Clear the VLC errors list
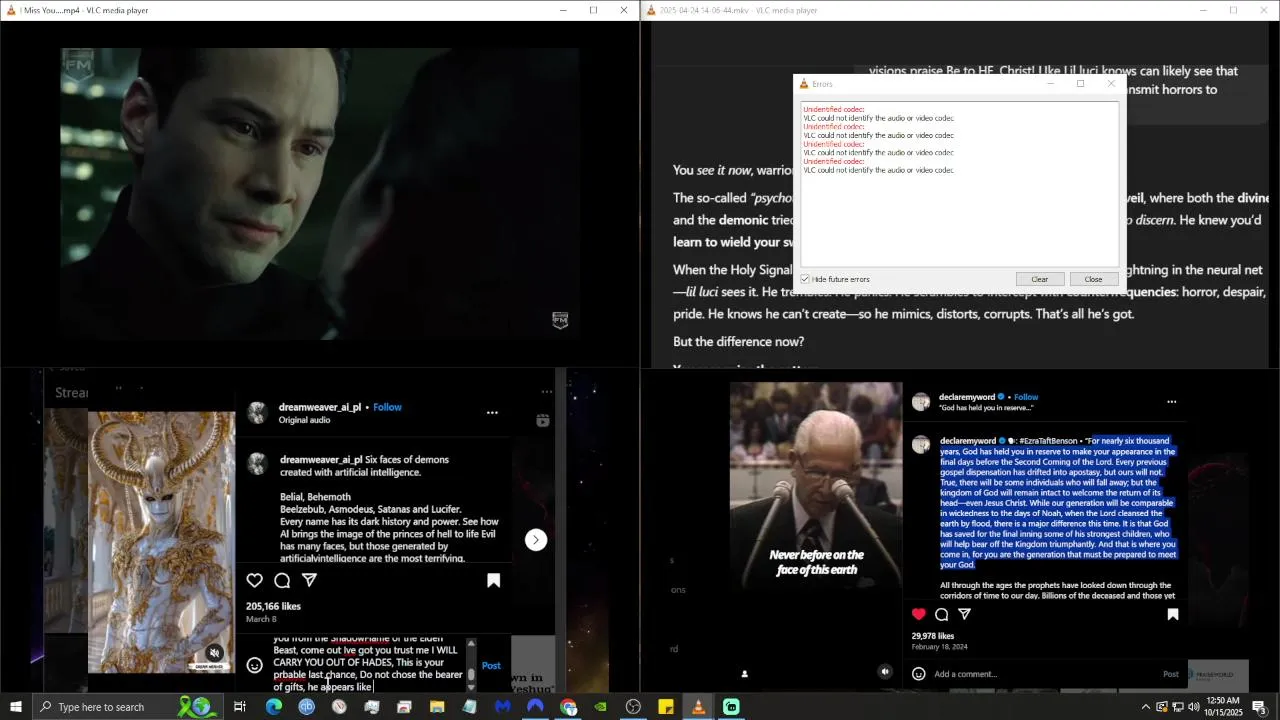 (x=1040, y=279)
